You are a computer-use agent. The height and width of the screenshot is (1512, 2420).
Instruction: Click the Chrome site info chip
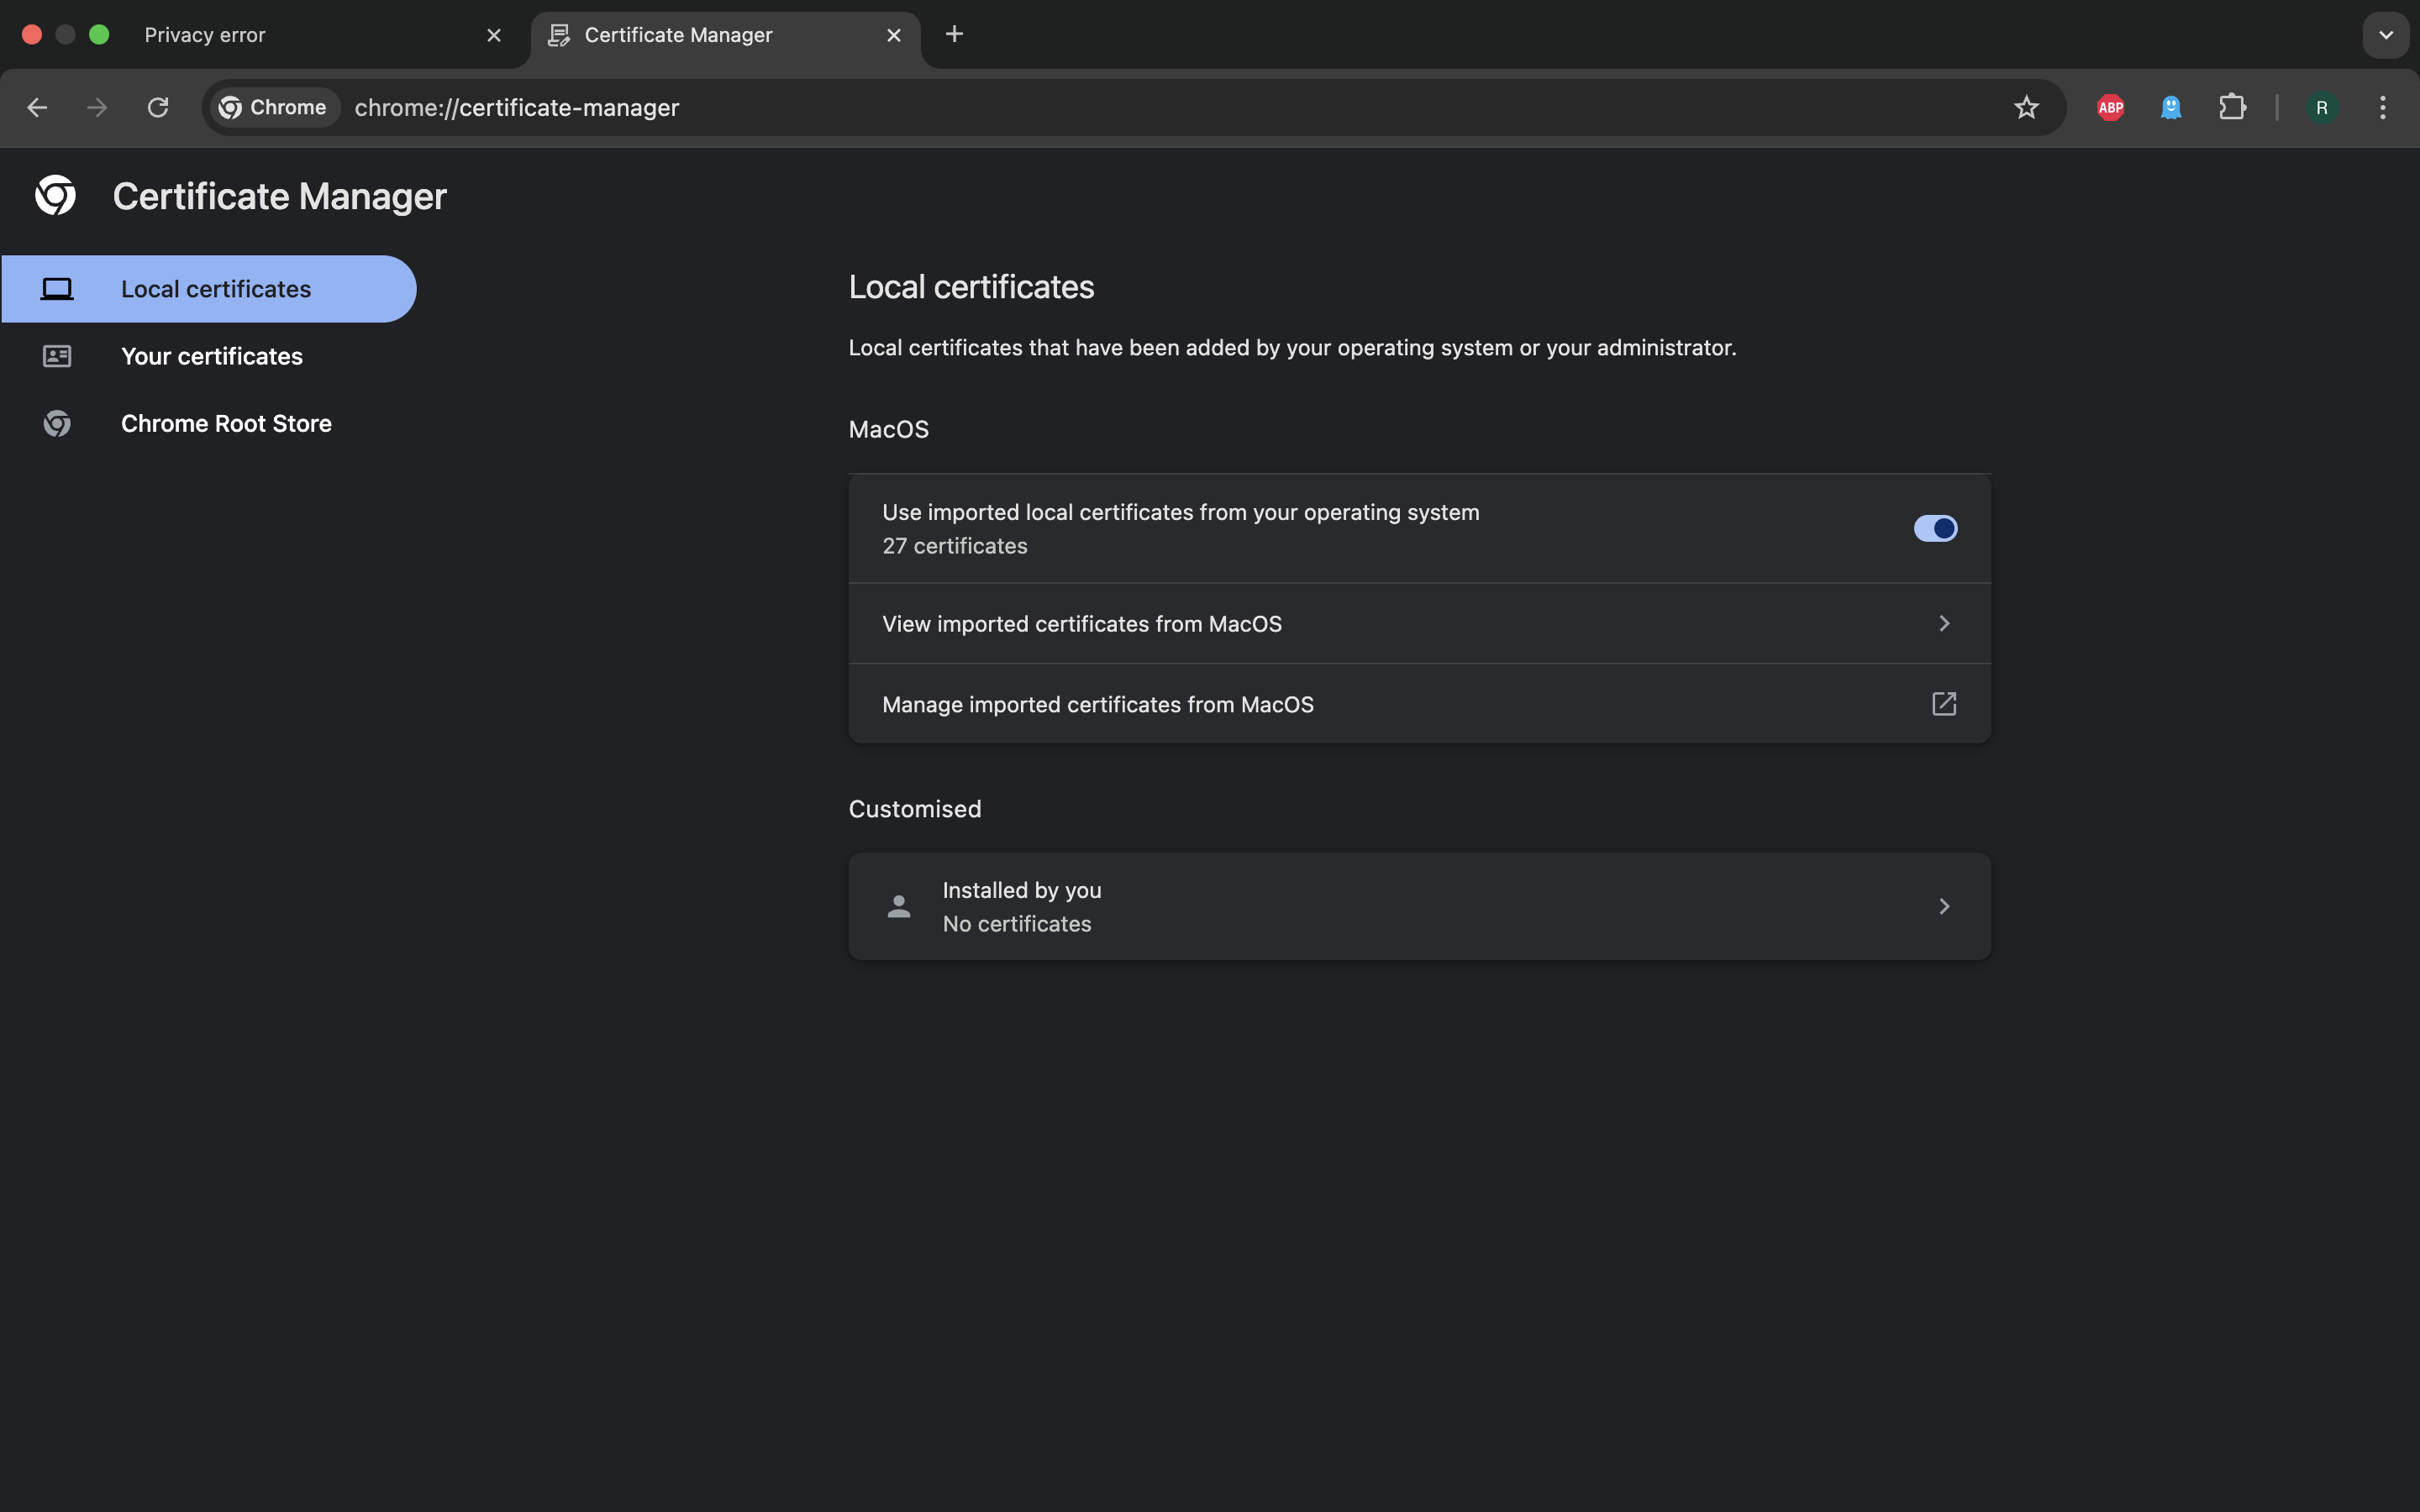pyautogui.click(x=273, y=107)
